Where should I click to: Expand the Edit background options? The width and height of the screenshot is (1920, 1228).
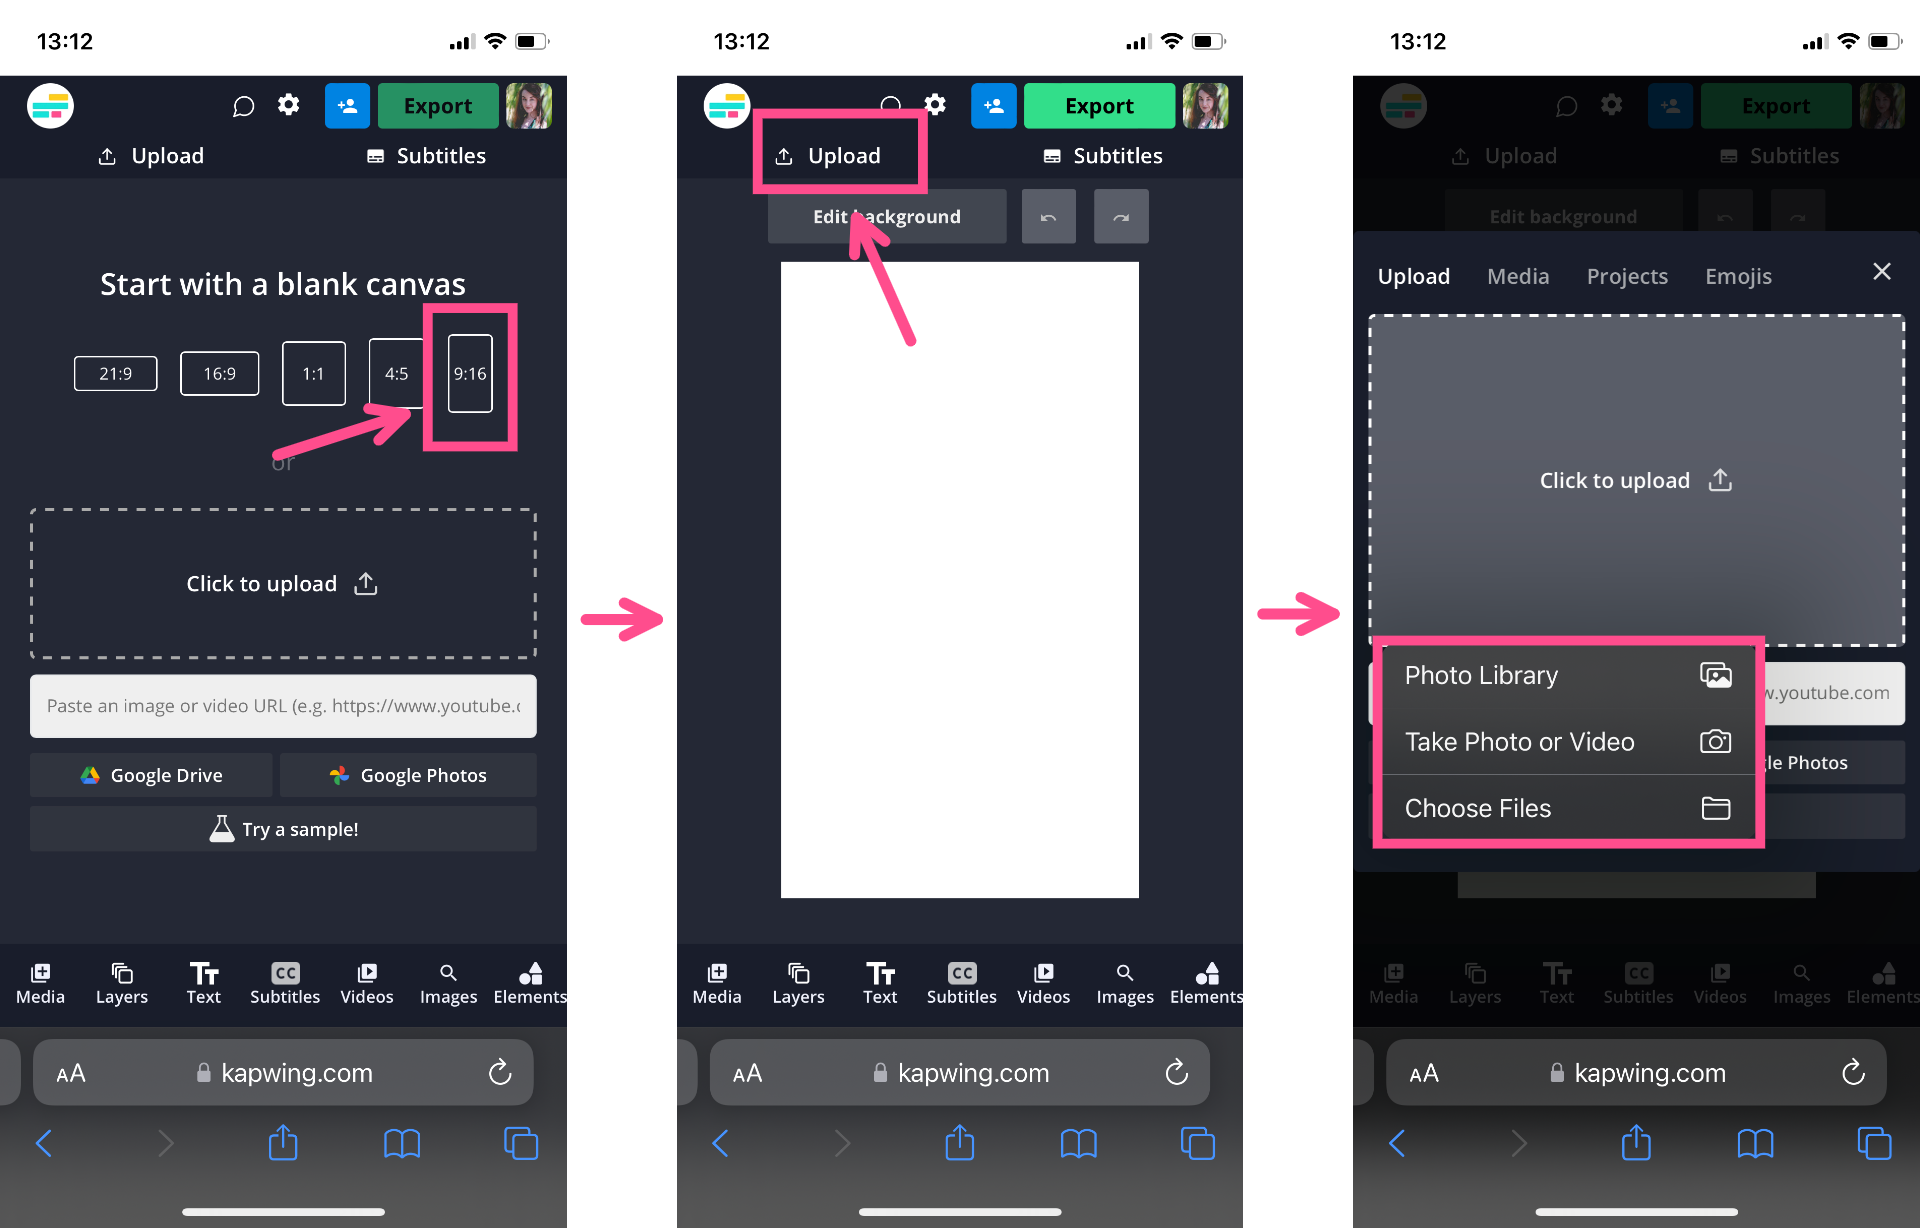(x=887, y=215)
